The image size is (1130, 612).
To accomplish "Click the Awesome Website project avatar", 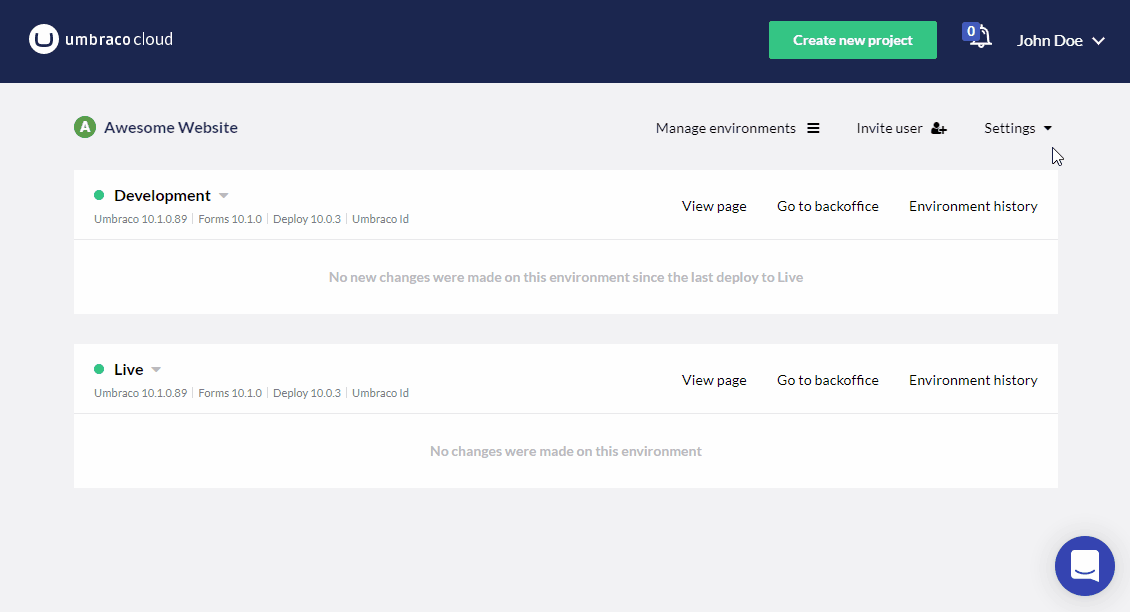I will [85, 128].
